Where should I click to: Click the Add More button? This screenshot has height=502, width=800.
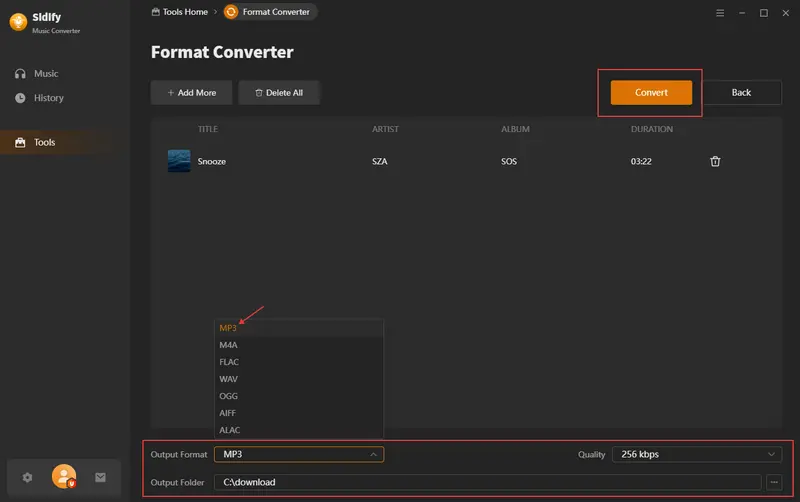point(191,92)
